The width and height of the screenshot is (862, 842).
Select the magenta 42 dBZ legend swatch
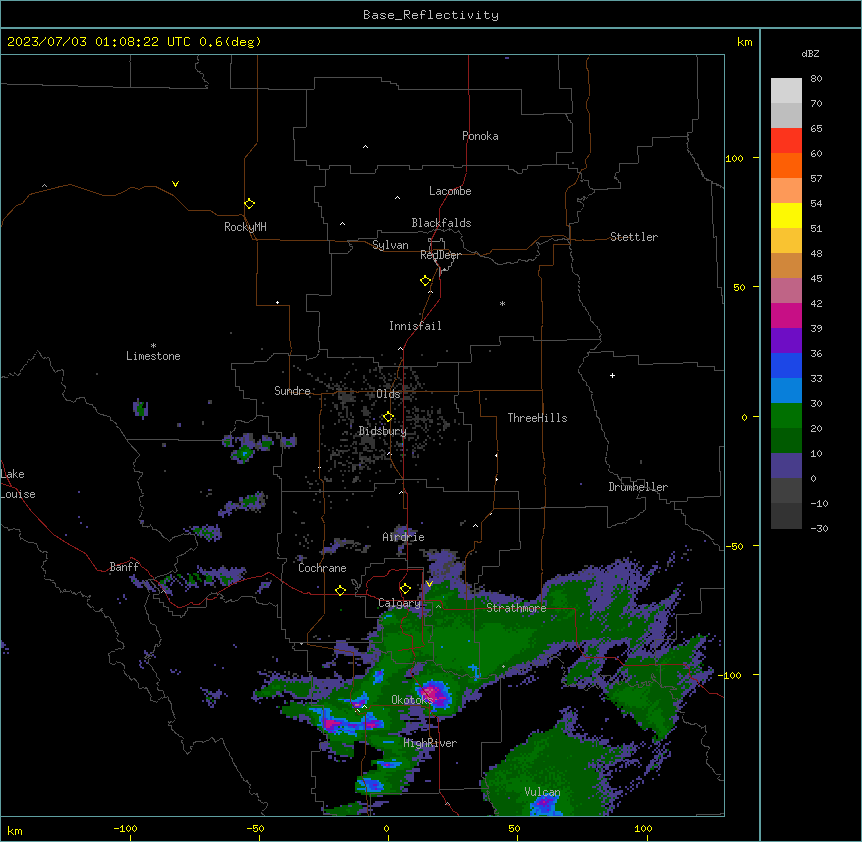click(786, 315)
